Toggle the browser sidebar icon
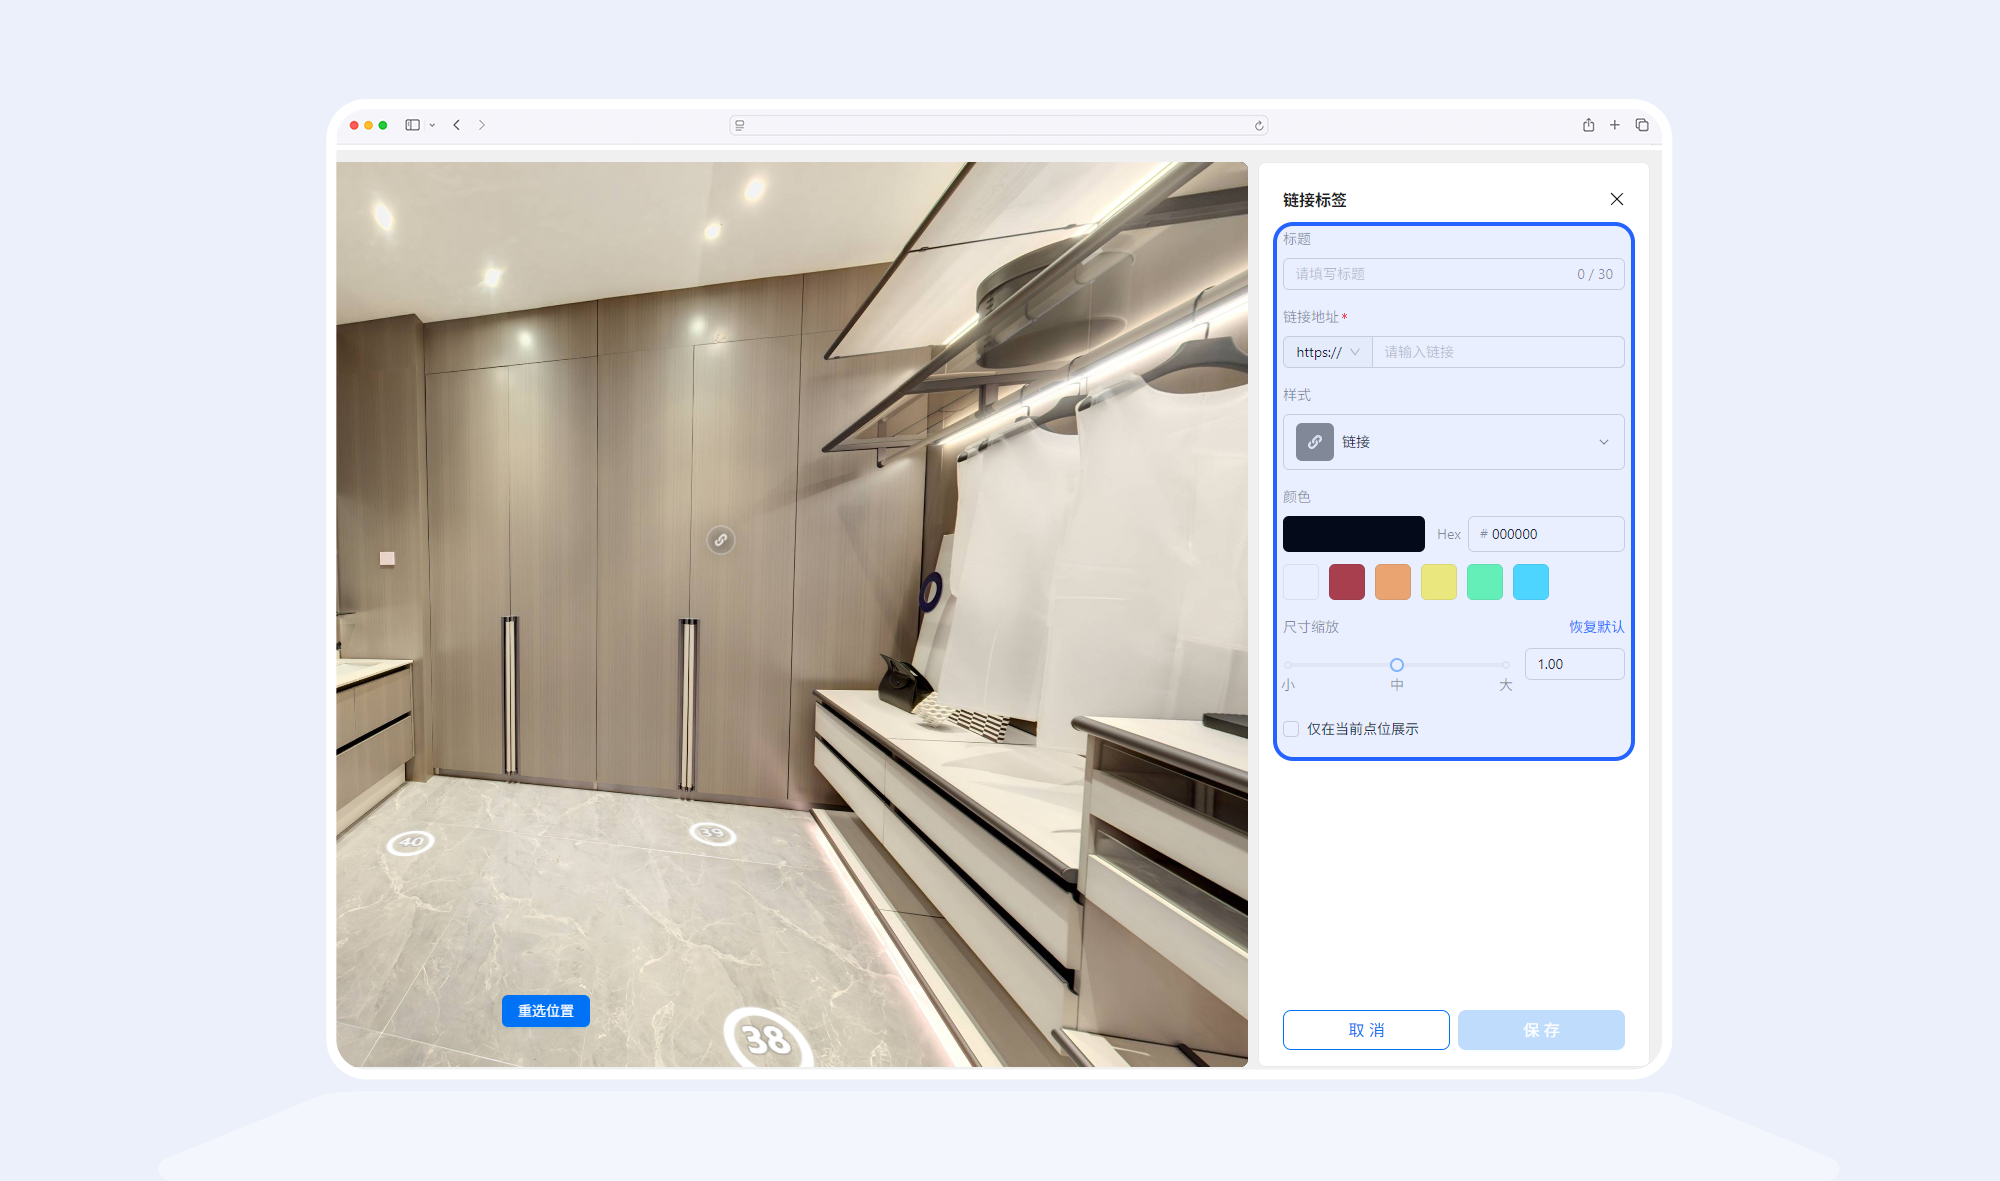 coord(412,125)
